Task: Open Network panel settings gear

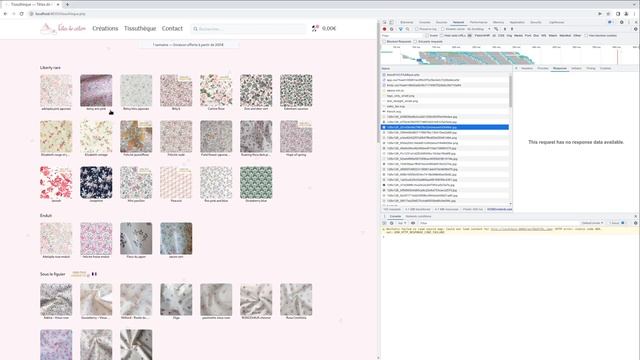Action: click(636, 29)
